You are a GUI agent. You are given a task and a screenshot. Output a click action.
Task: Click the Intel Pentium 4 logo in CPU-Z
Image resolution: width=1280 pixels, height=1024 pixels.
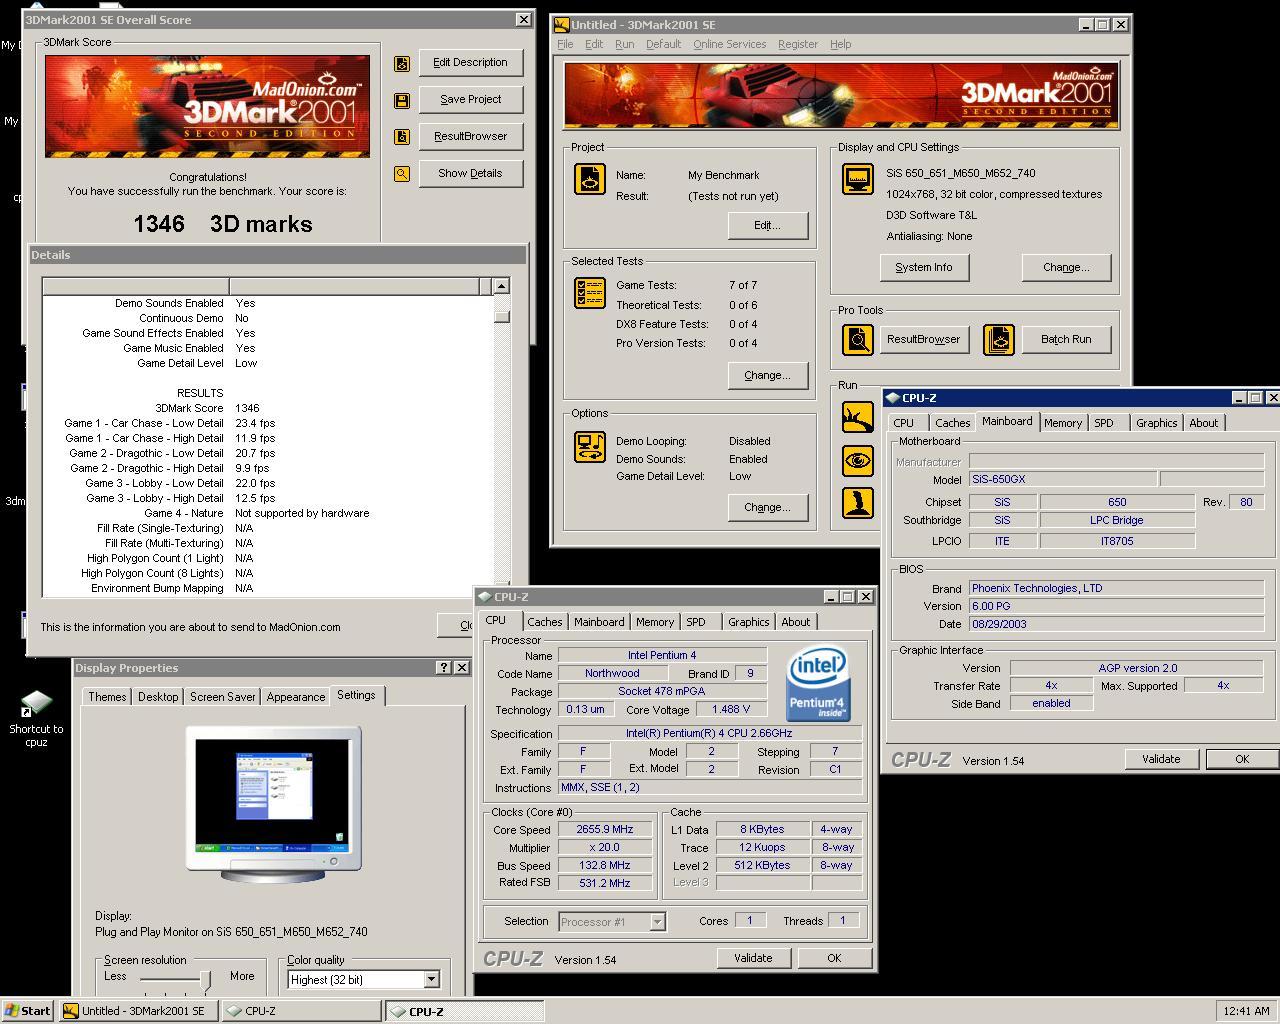click(x=817, y=682)
